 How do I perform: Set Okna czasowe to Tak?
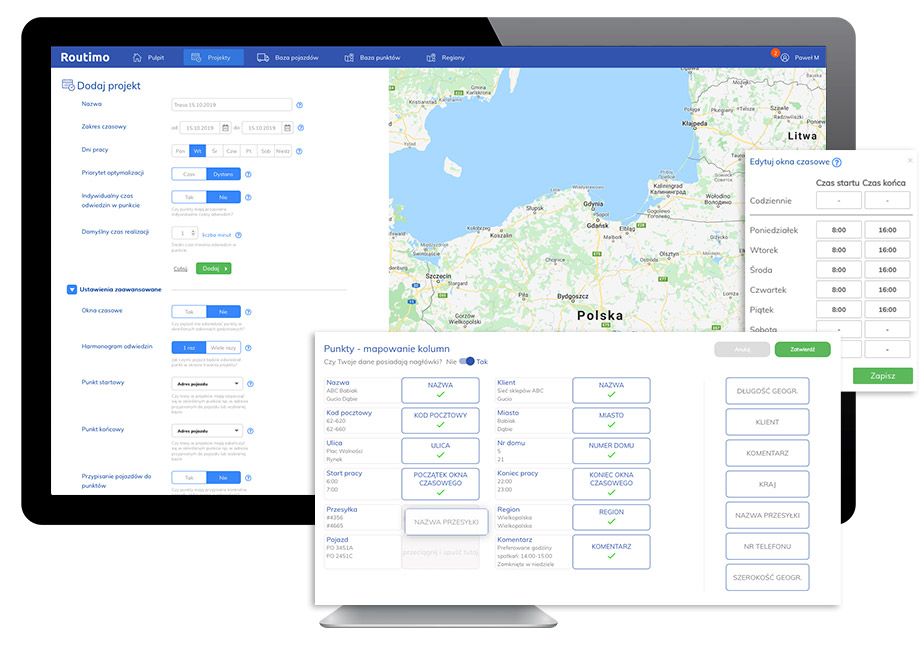coord(189,312)
